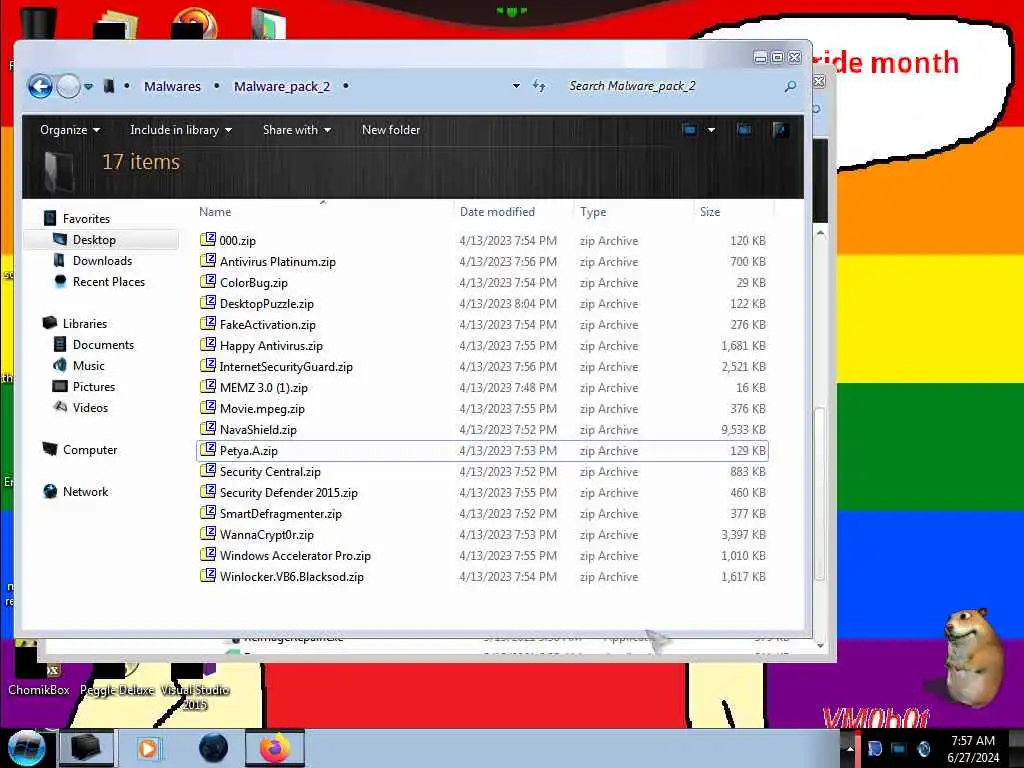Open Music library in navigation pane

[88, 365]
